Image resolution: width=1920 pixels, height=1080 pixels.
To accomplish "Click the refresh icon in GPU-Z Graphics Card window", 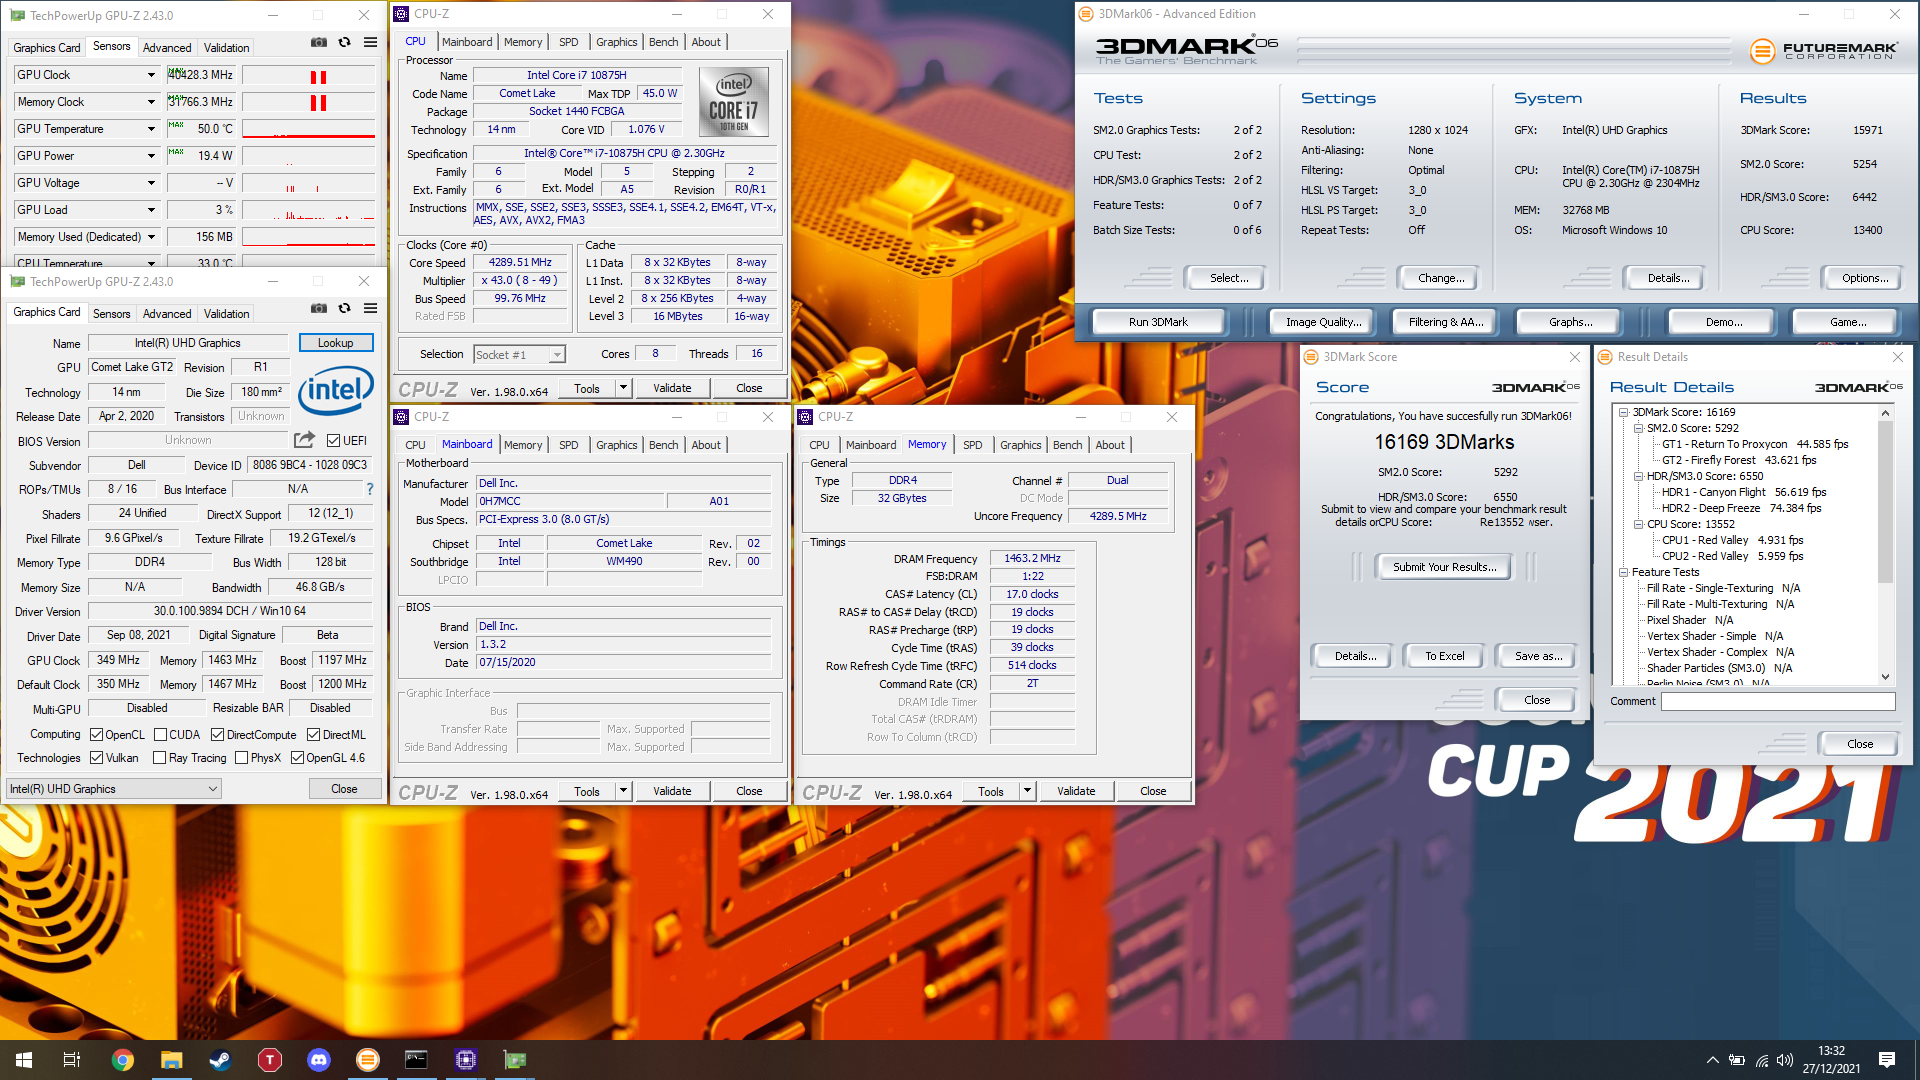I will point(345,308).
